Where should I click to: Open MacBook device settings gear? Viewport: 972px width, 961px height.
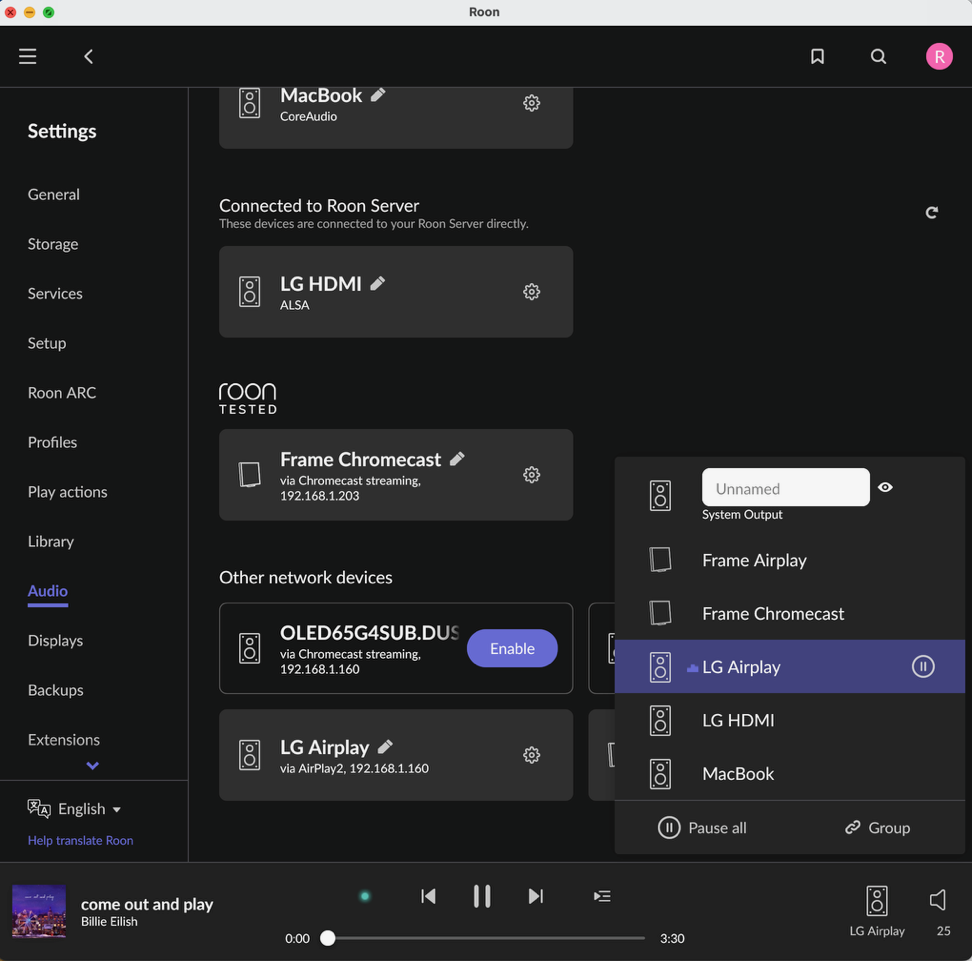coord(531,103)
